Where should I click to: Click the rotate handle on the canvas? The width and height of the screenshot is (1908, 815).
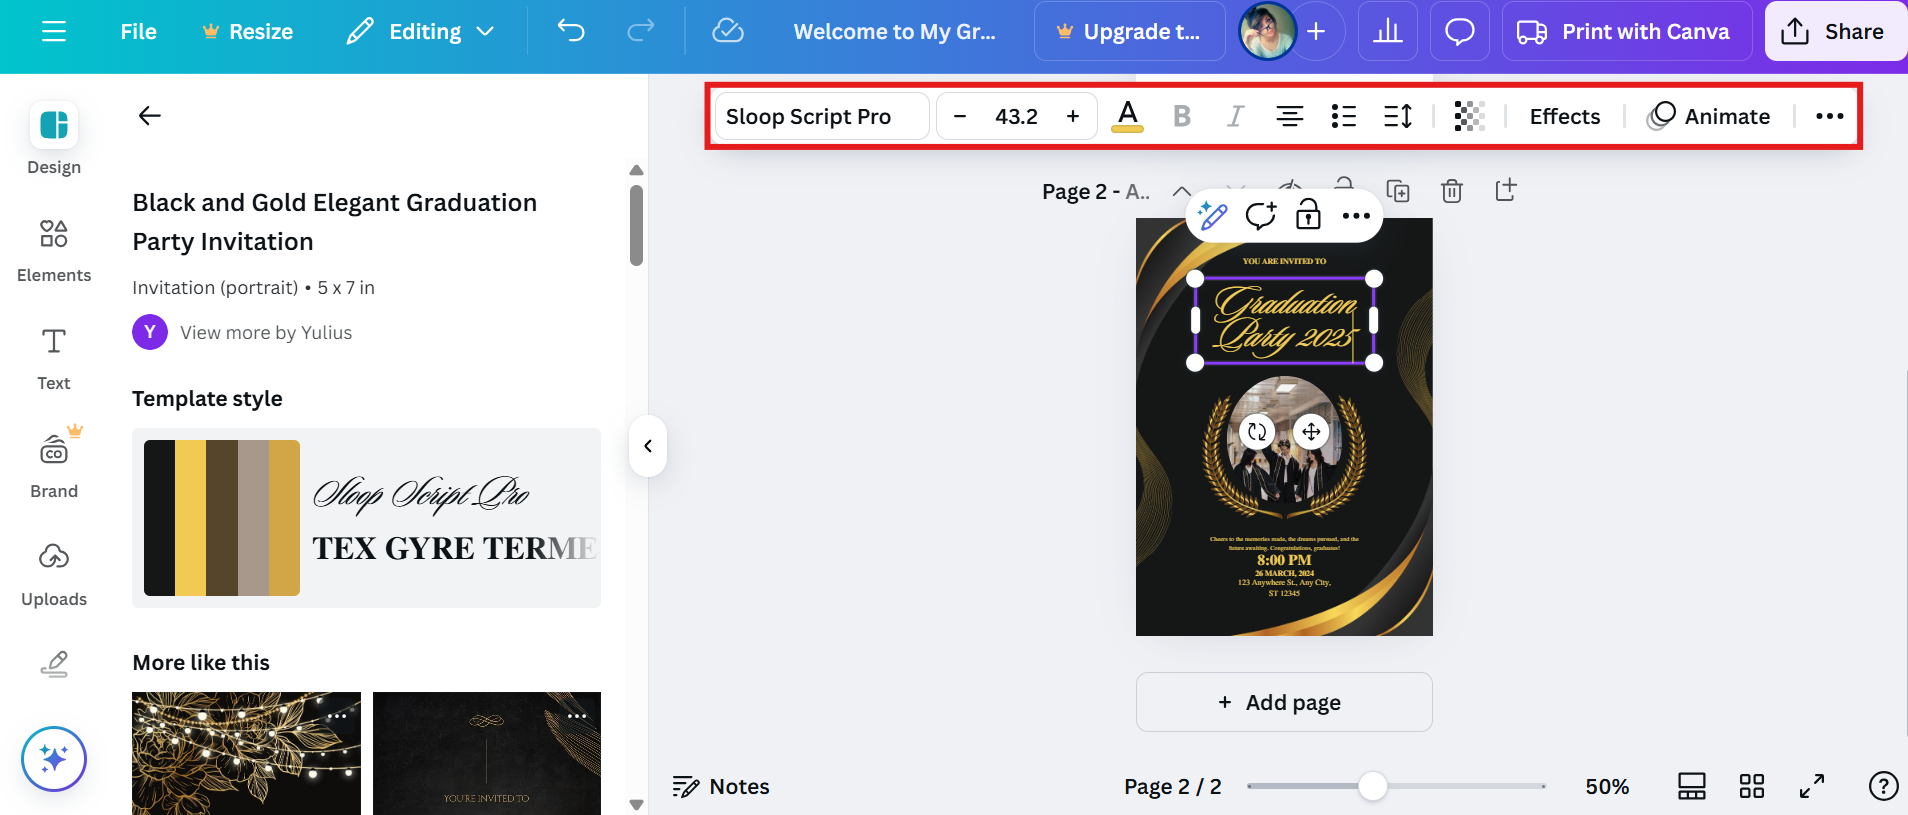coord(1257,432)
